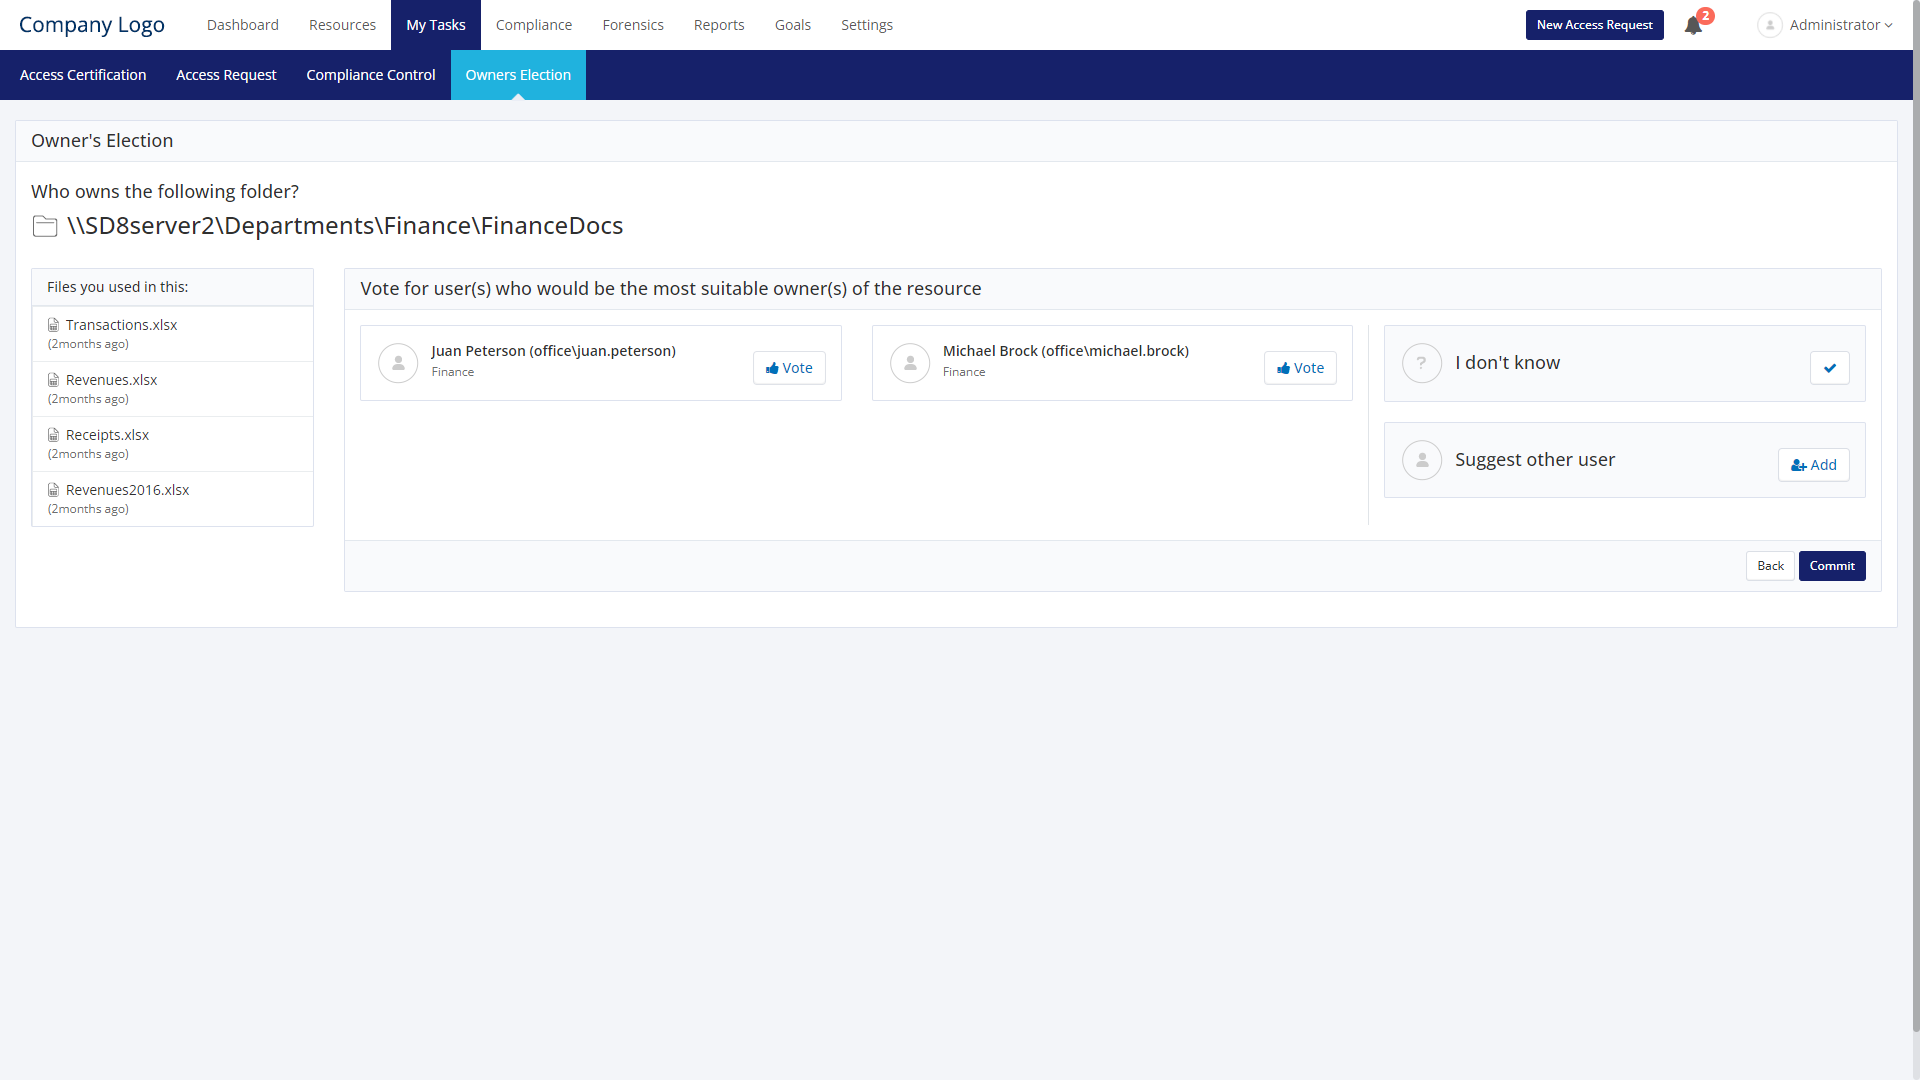
Task: Click the FinanceDocs folder icon
Action: coord(45,227)
